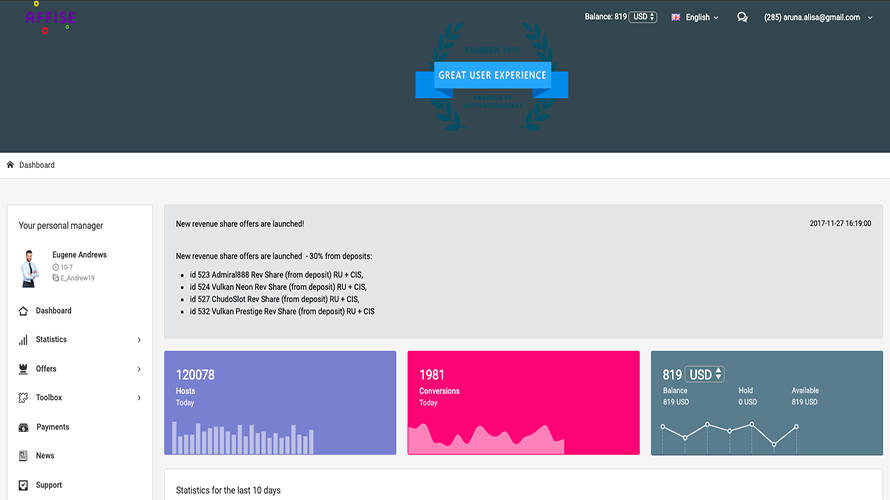
Task: Click the Available 819 USD value
Action: (x=805, y=402)
